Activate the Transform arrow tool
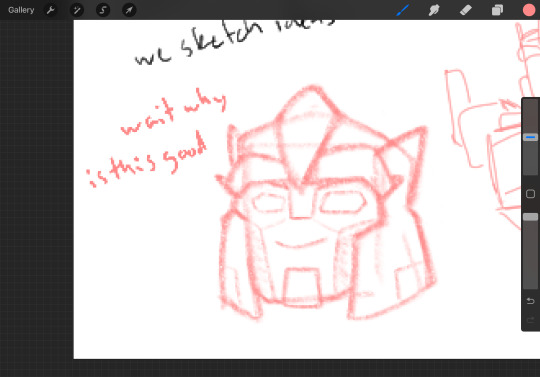 [129, 10]
